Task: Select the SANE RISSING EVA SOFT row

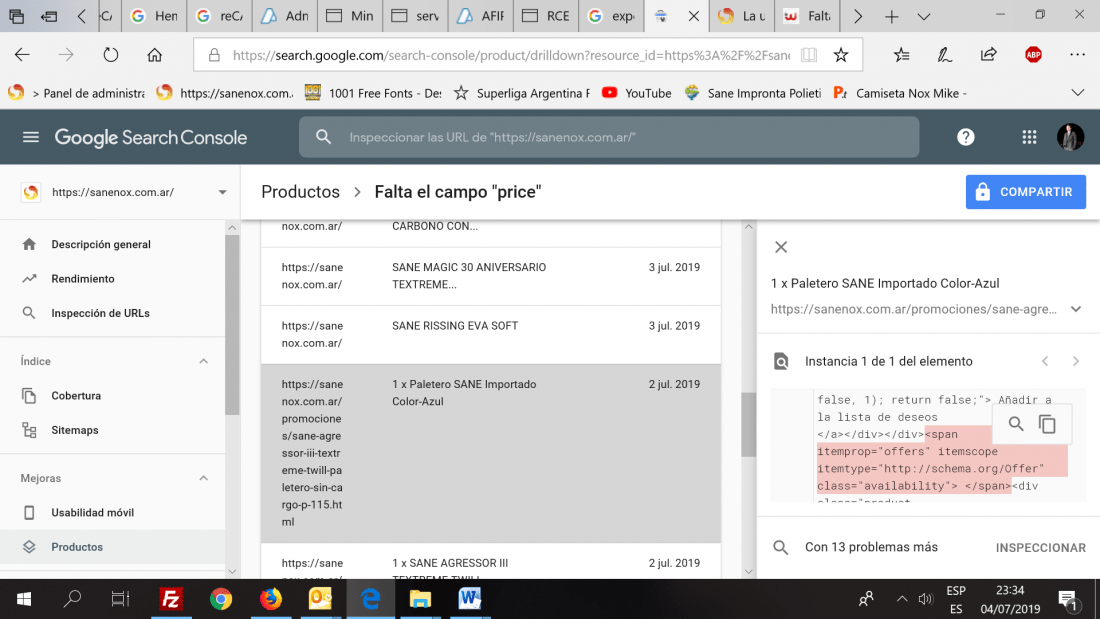Action: (490, 335)
